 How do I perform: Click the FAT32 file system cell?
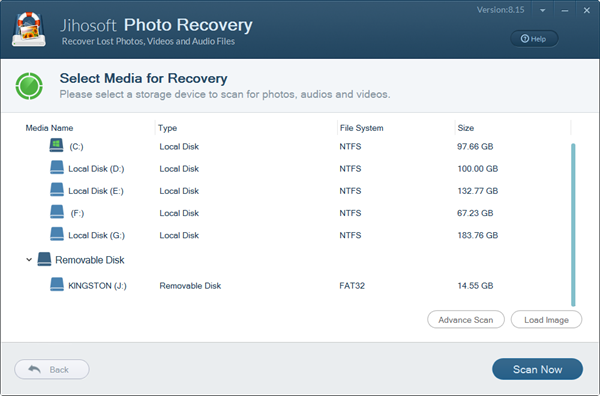pos(352,286)
